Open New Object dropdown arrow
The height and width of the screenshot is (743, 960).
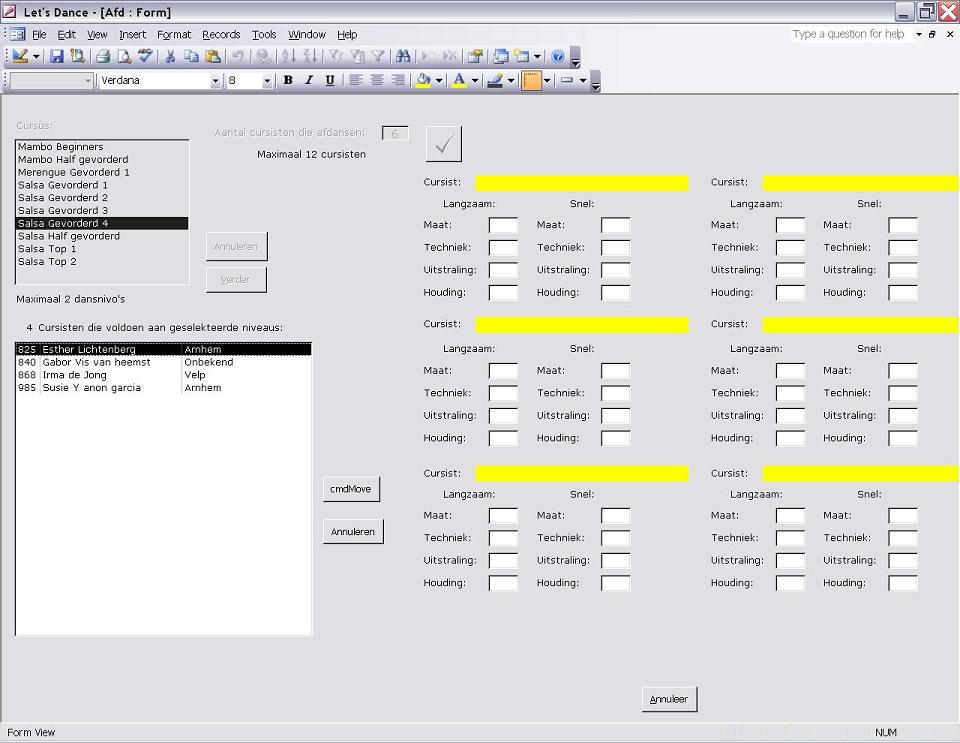click(x=537, y=56)
